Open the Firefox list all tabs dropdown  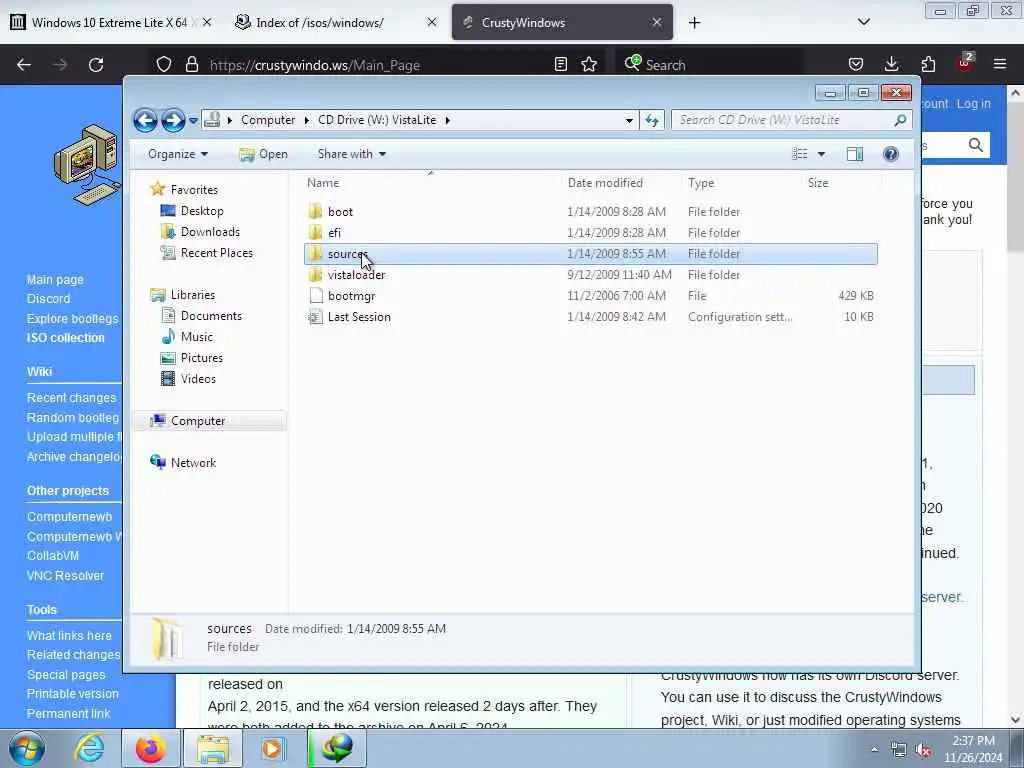(x=863, y=22)
